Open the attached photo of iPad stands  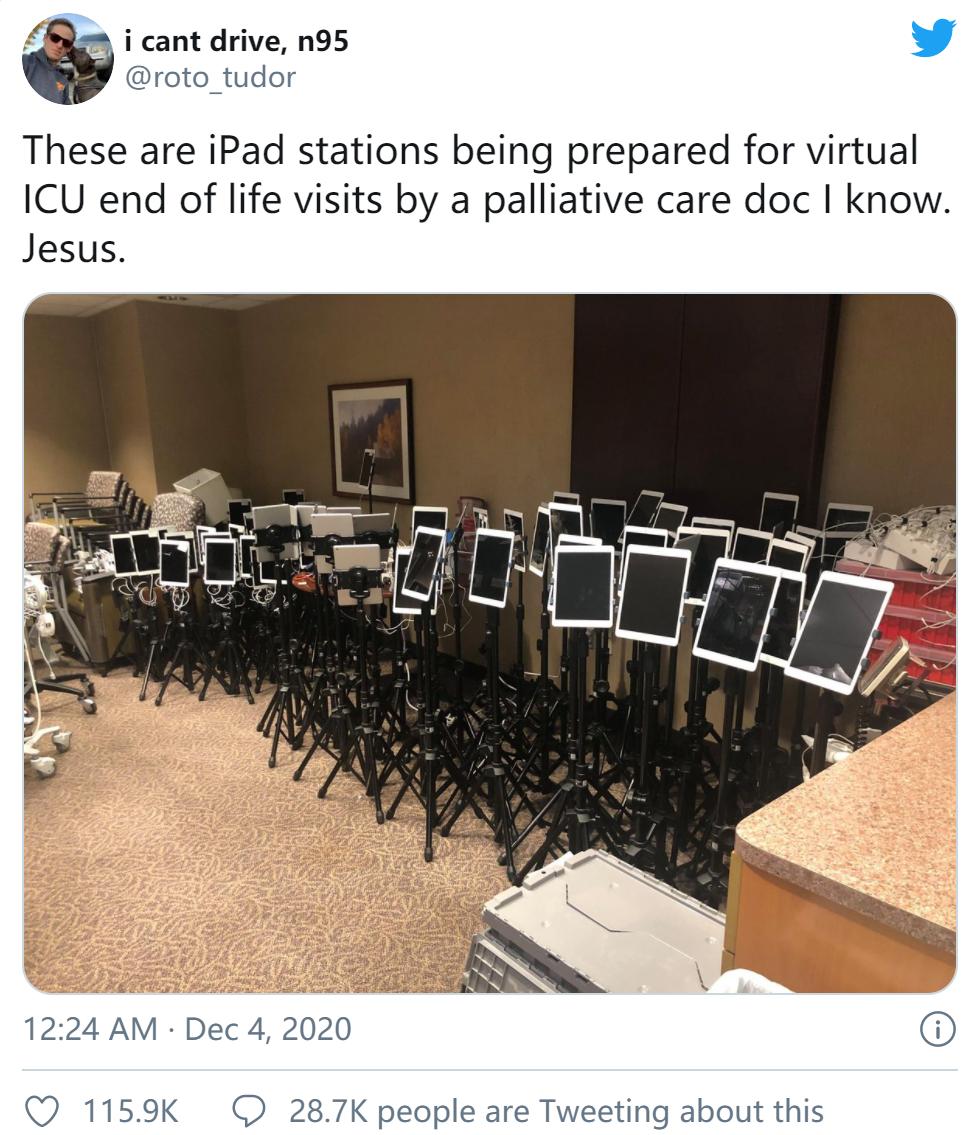point(490,643)
